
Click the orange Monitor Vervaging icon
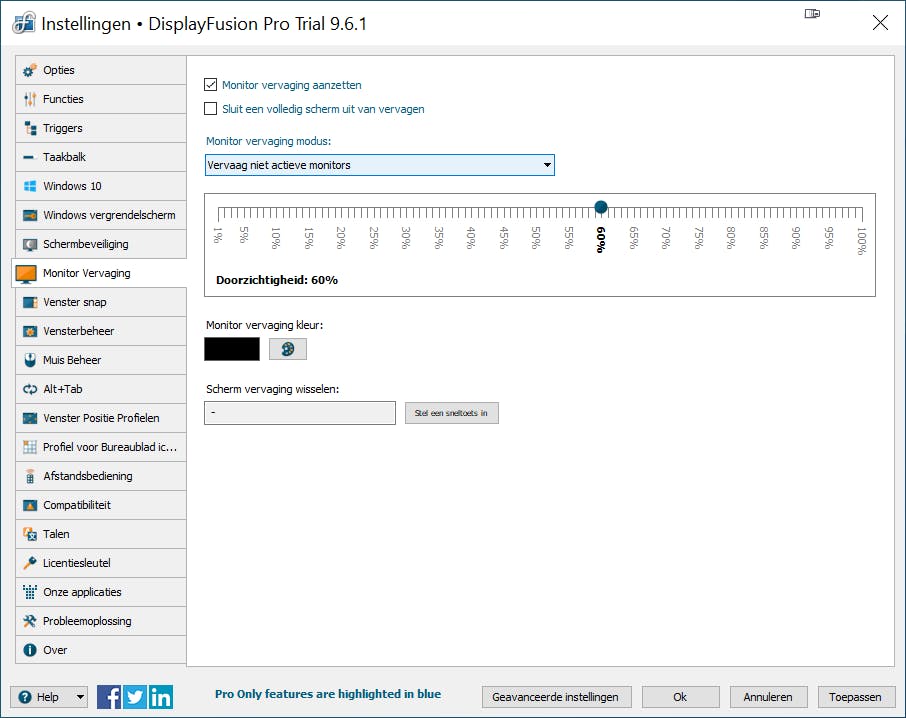[26, 274]
